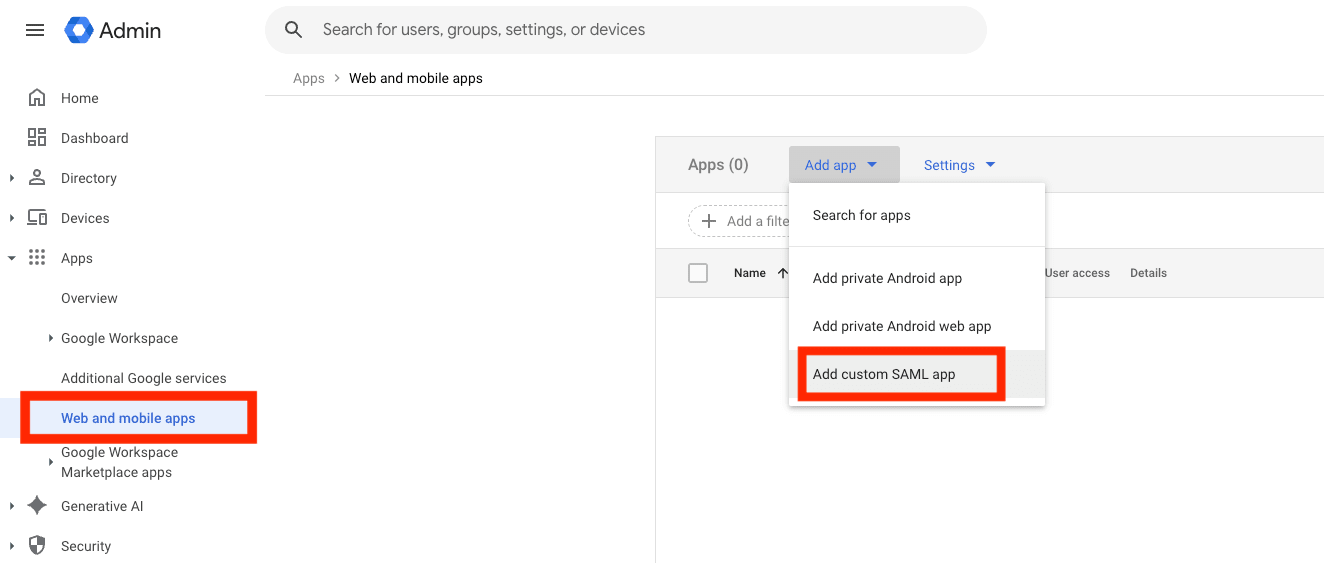Open the Add app dropdown
The width and height of the screenshot is (1324, 563).
[843, 165]
